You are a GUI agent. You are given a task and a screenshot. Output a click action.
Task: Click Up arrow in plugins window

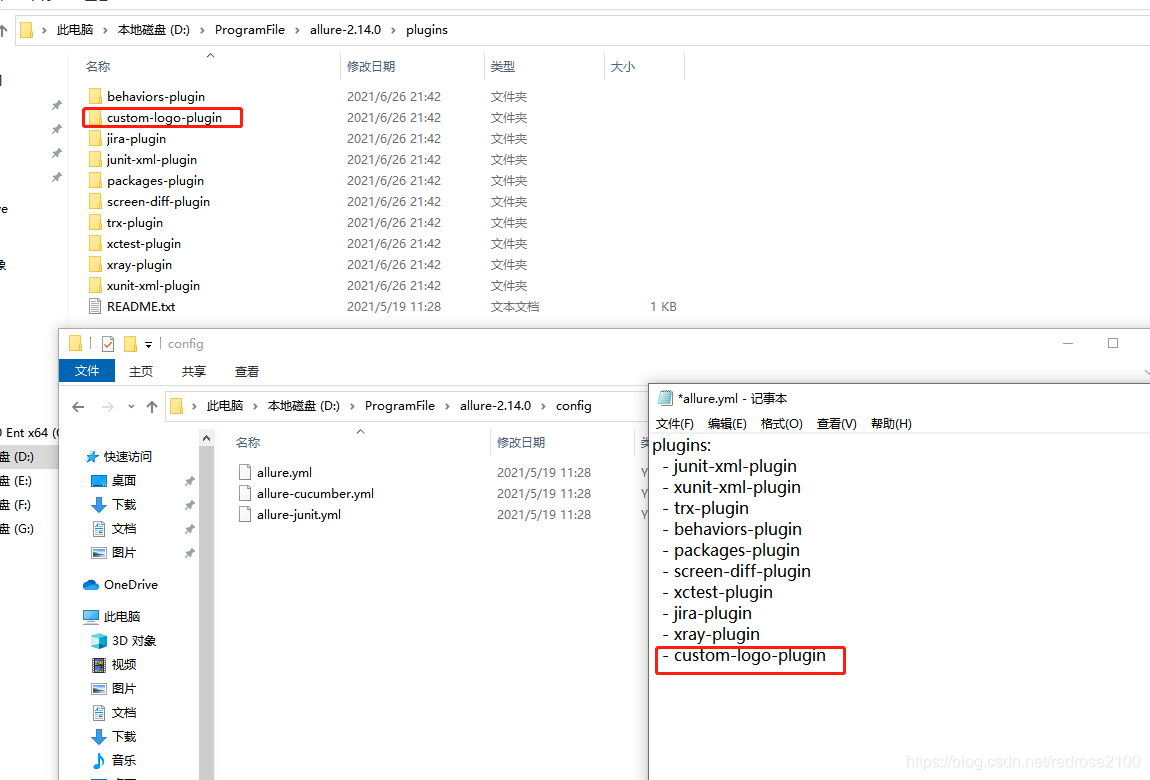[3, 30]
